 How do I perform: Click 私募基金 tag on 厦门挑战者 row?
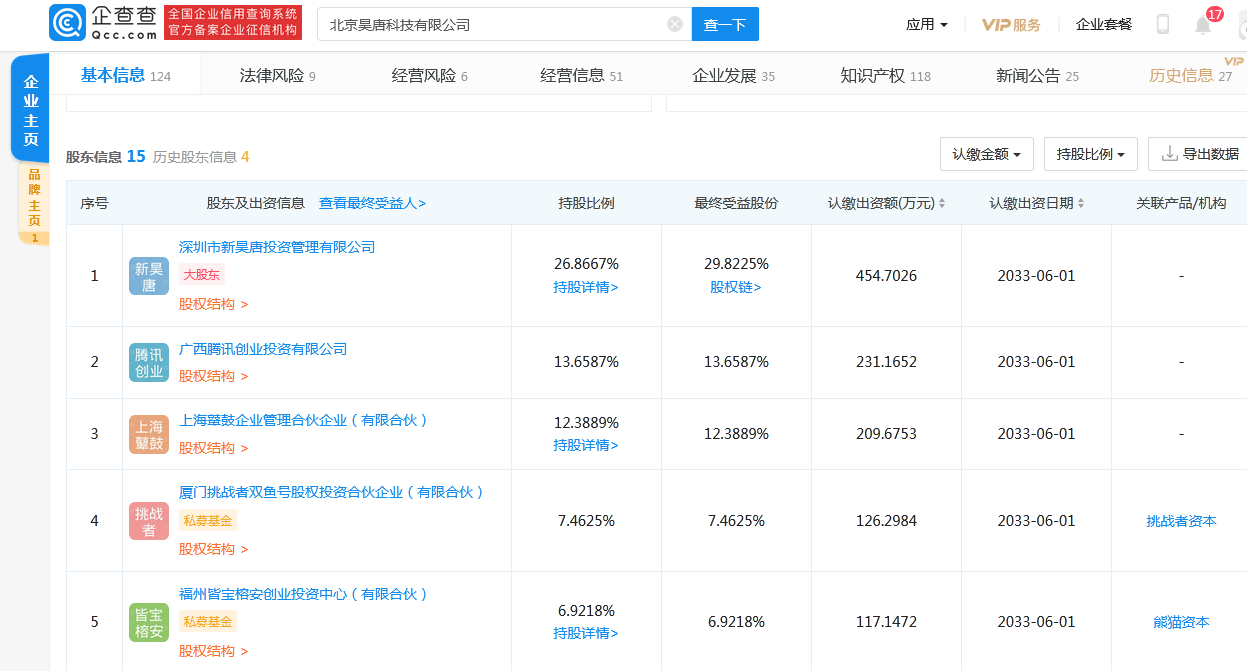208,520
